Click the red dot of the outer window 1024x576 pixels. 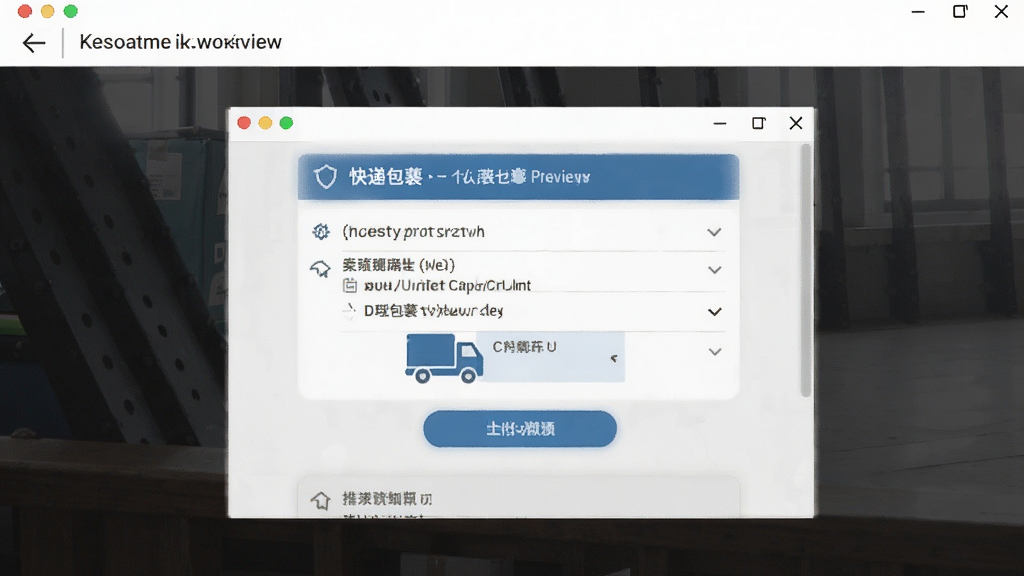tap(25, 11)
